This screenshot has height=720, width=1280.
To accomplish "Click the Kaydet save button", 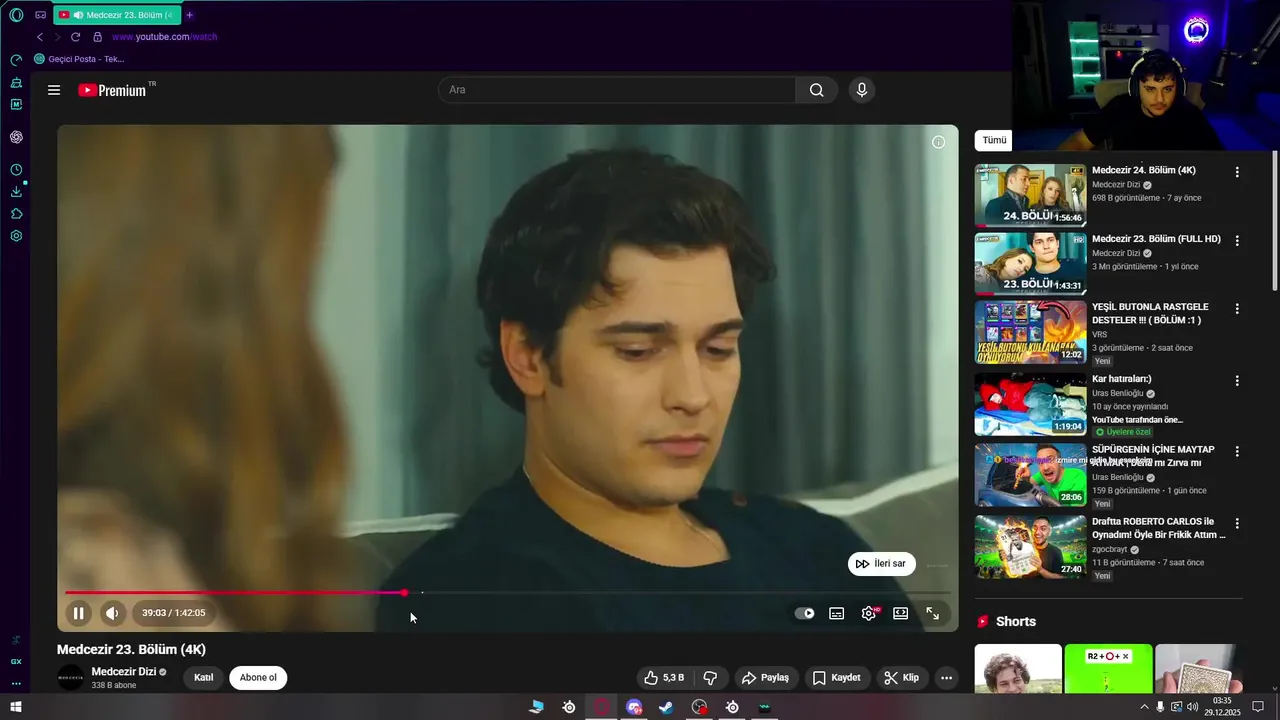I will pyautogui.click(x=836, y=678).
